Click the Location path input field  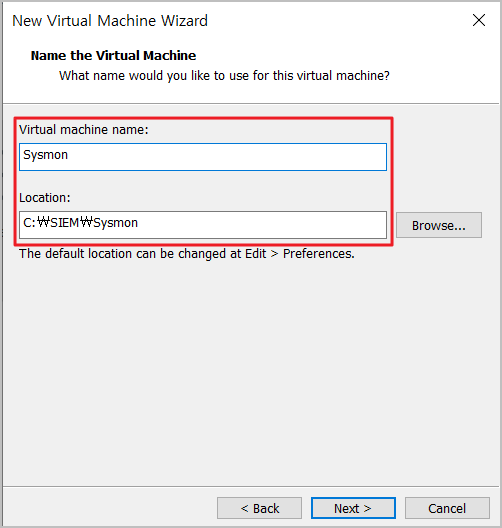pos(203,225)
